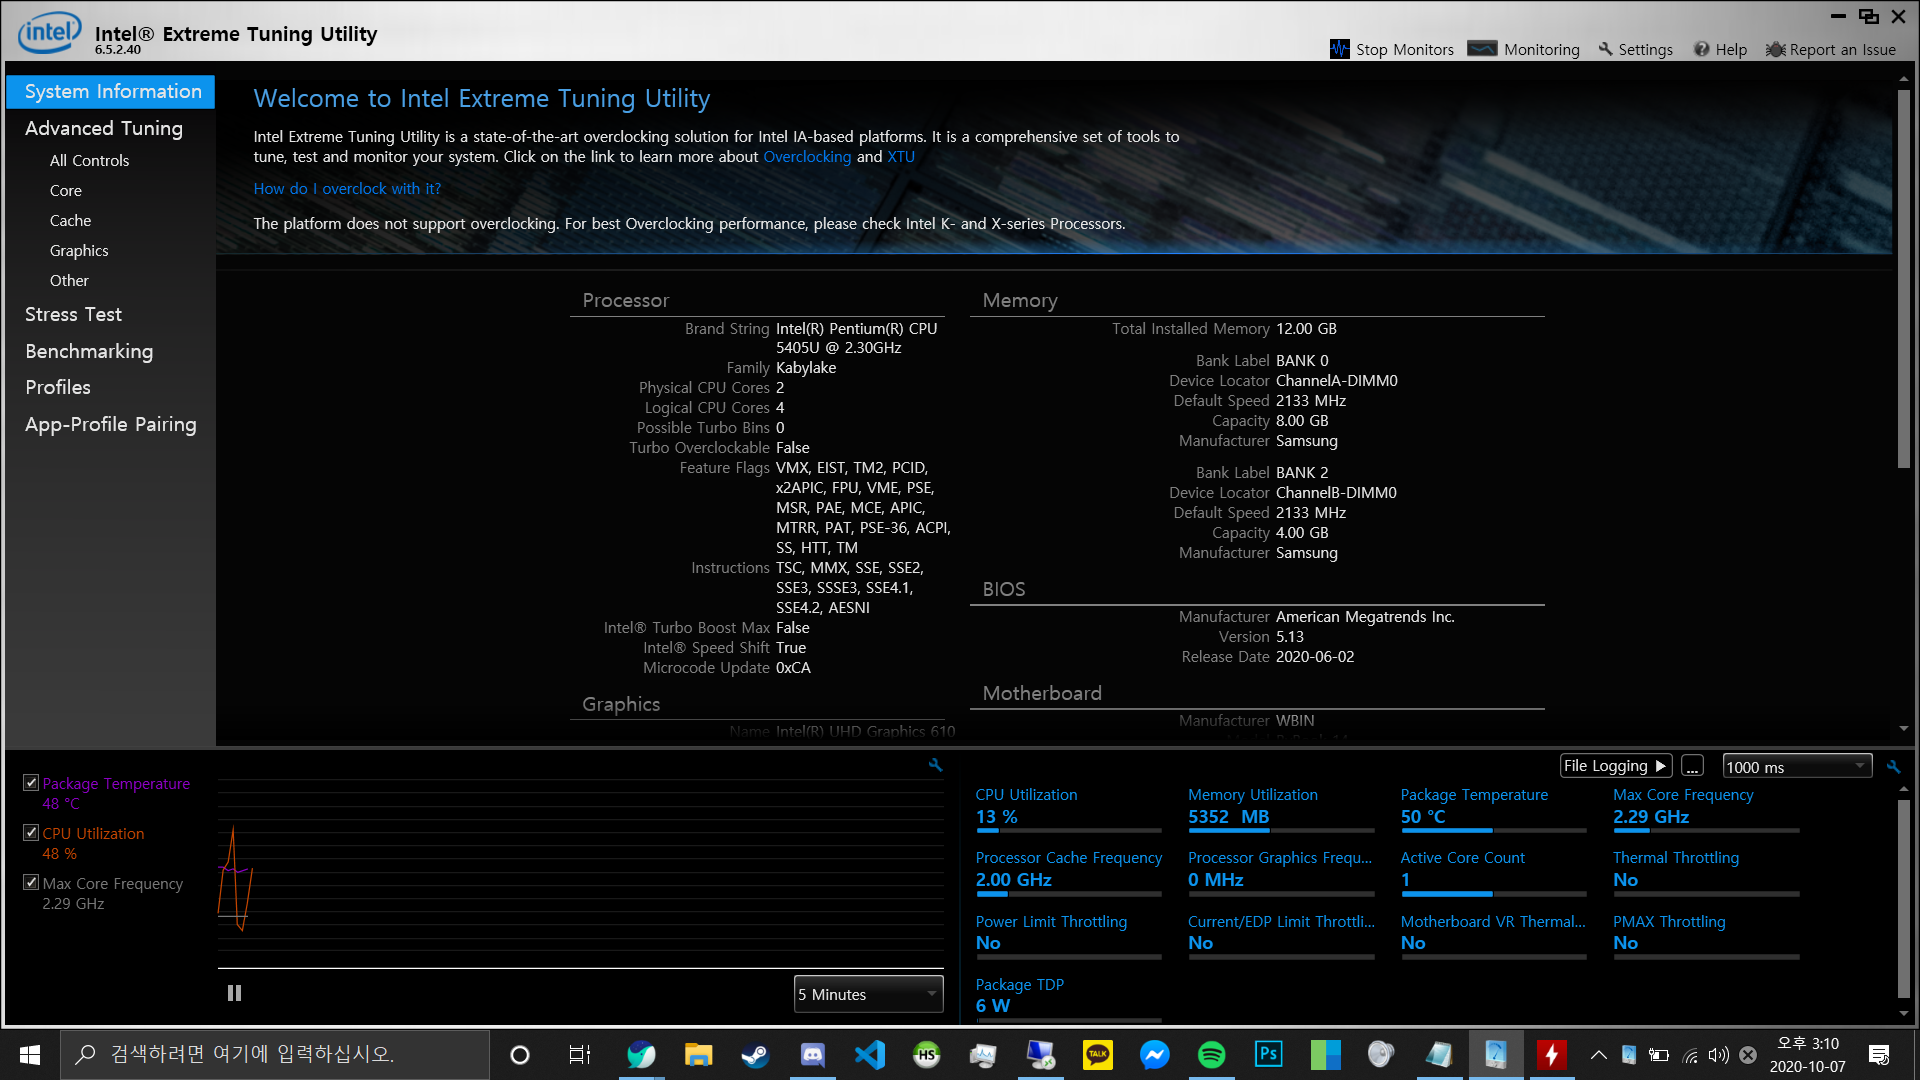Screen dimensions: 1920x1080
Task: Open the 1000 ms interval dropdown
Action: point(1797,767)
